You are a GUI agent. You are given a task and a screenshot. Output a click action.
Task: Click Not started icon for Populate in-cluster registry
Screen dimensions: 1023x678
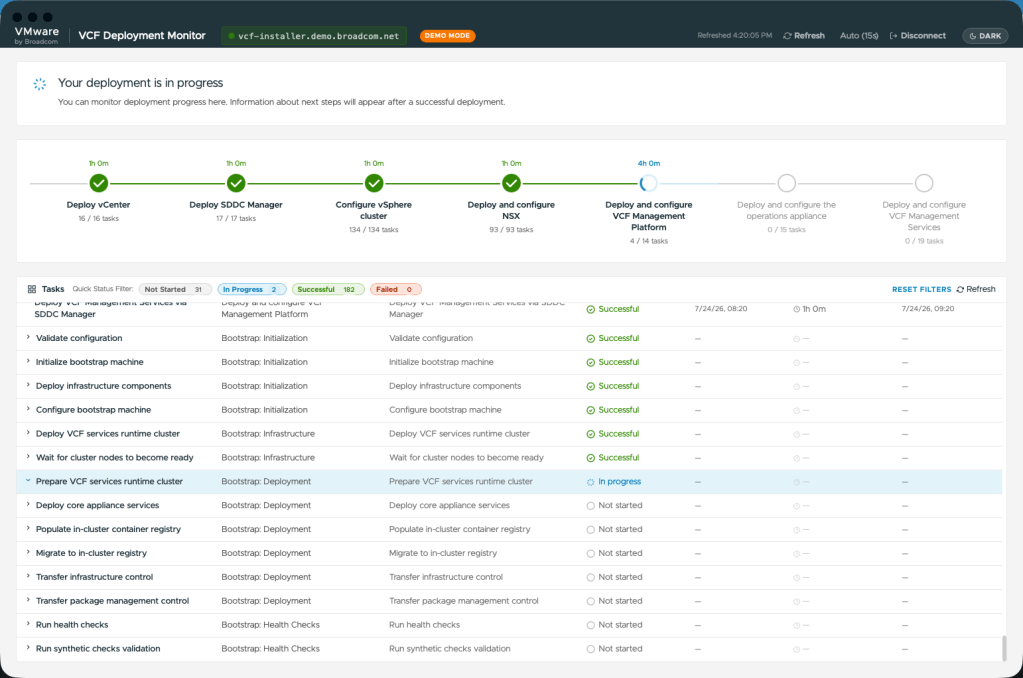click(590, 530)
